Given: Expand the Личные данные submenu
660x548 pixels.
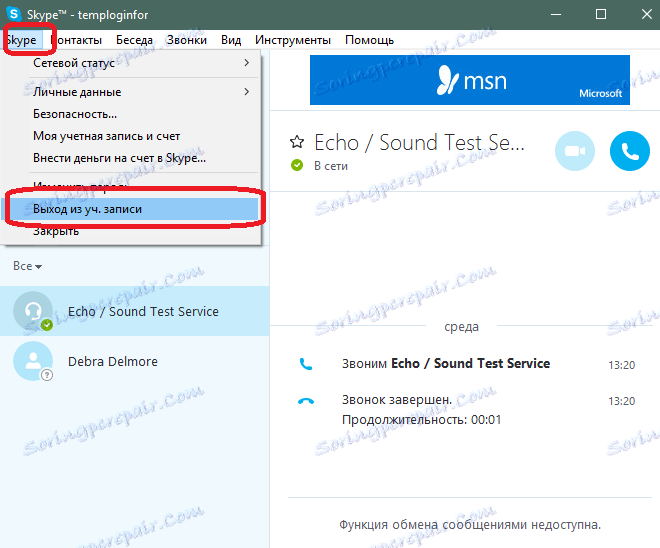Looking at the screenshot, I should point(131,92).
